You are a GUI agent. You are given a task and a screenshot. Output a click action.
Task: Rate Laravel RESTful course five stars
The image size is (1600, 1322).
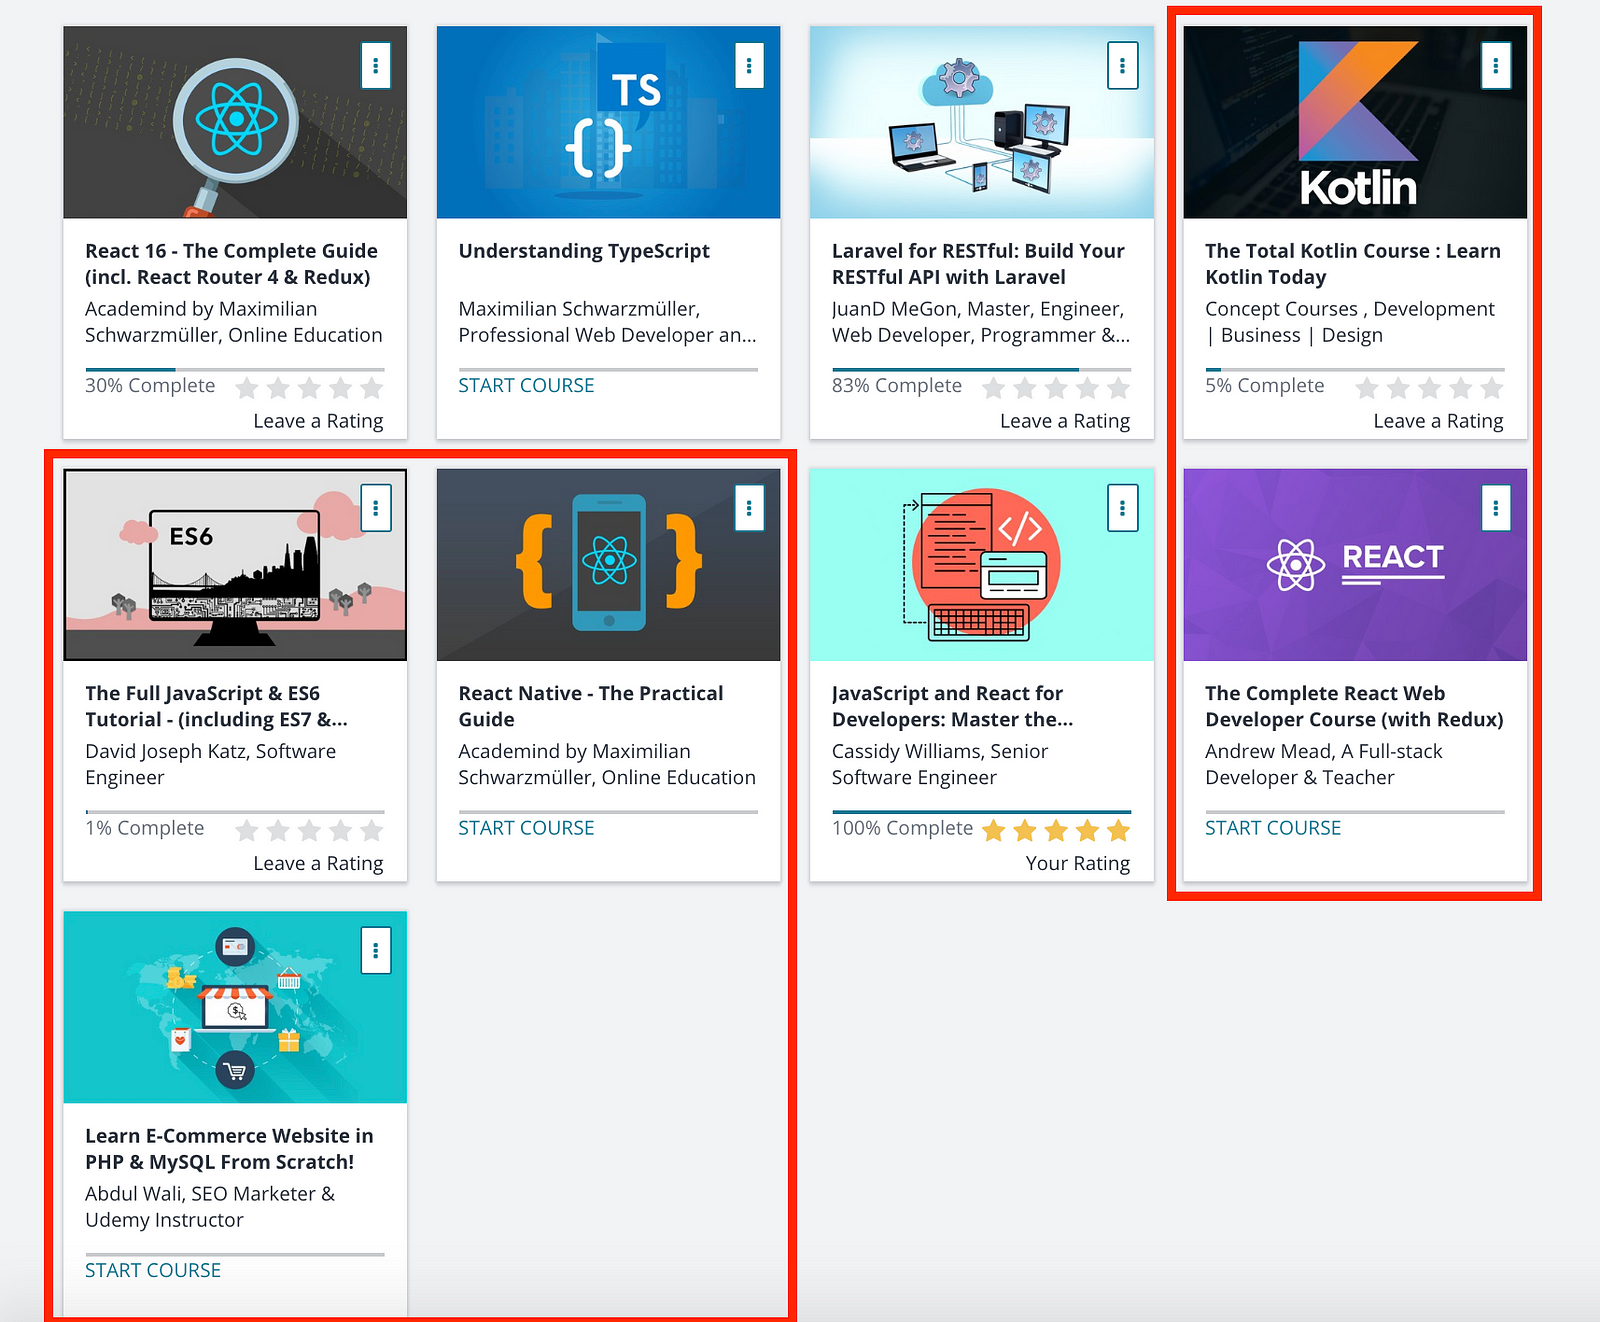pos(1118,388)
